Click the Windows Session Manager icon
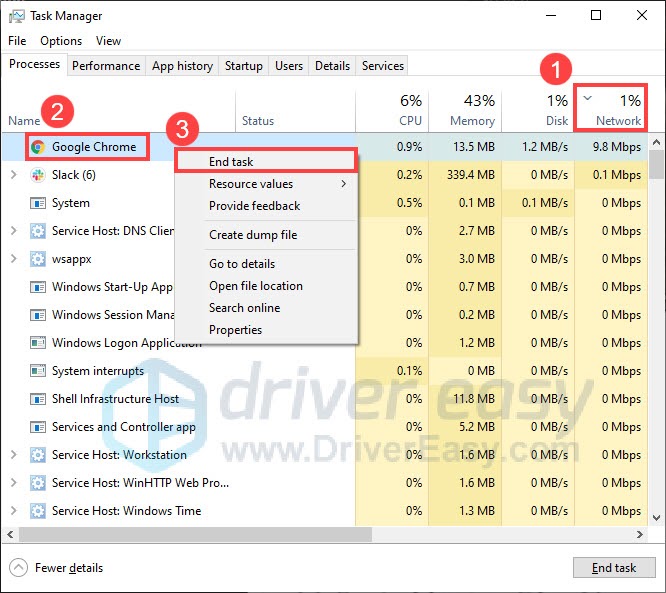The width and height of the screenshot is (666, 593). click(38, 315)
